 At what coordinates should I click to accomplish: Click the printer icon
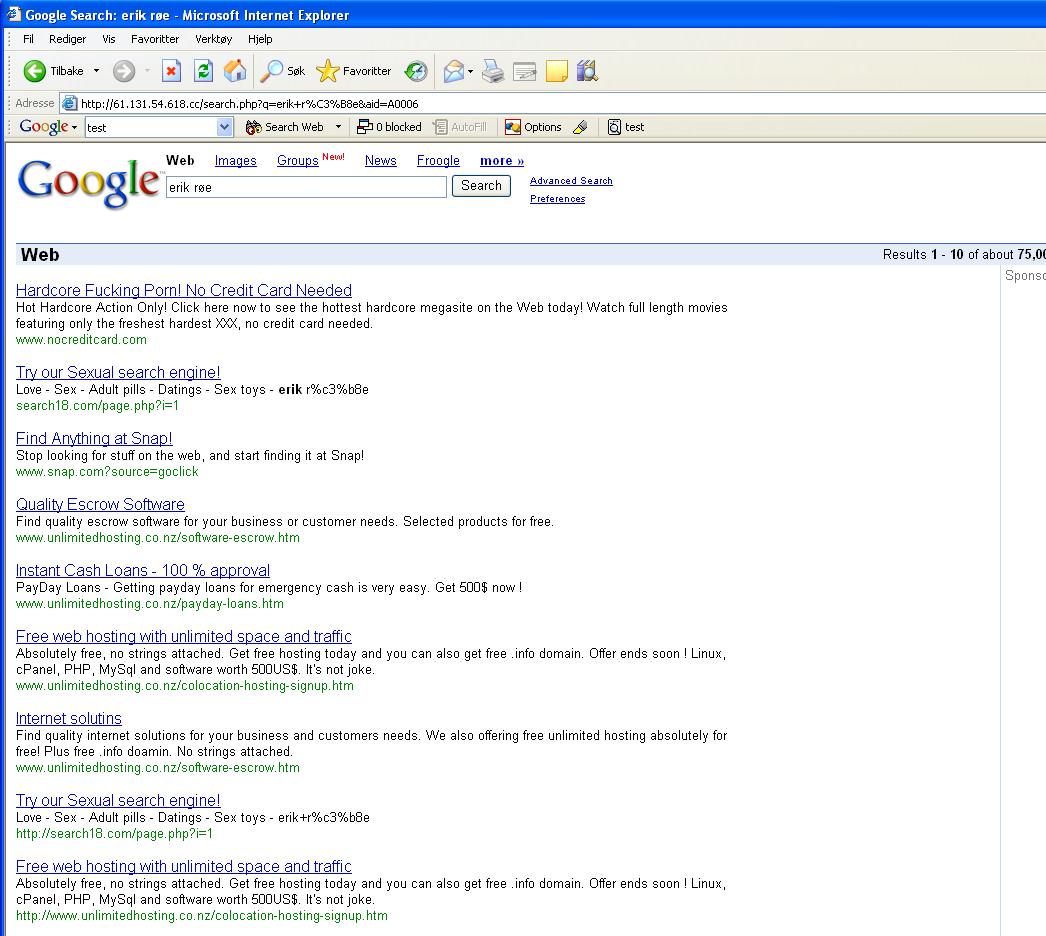point(493,71)
